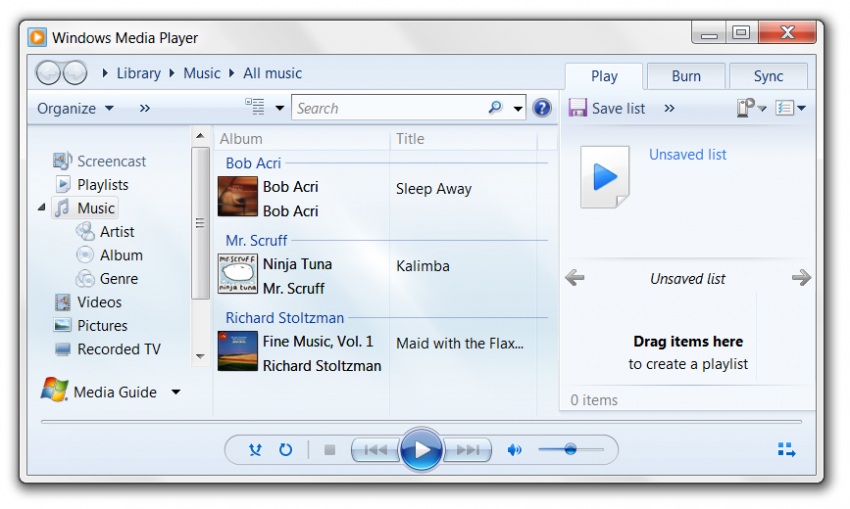Open the search options dropdown arrow
The width and height of the screenshot is (850, 509).
pos(518,108)
